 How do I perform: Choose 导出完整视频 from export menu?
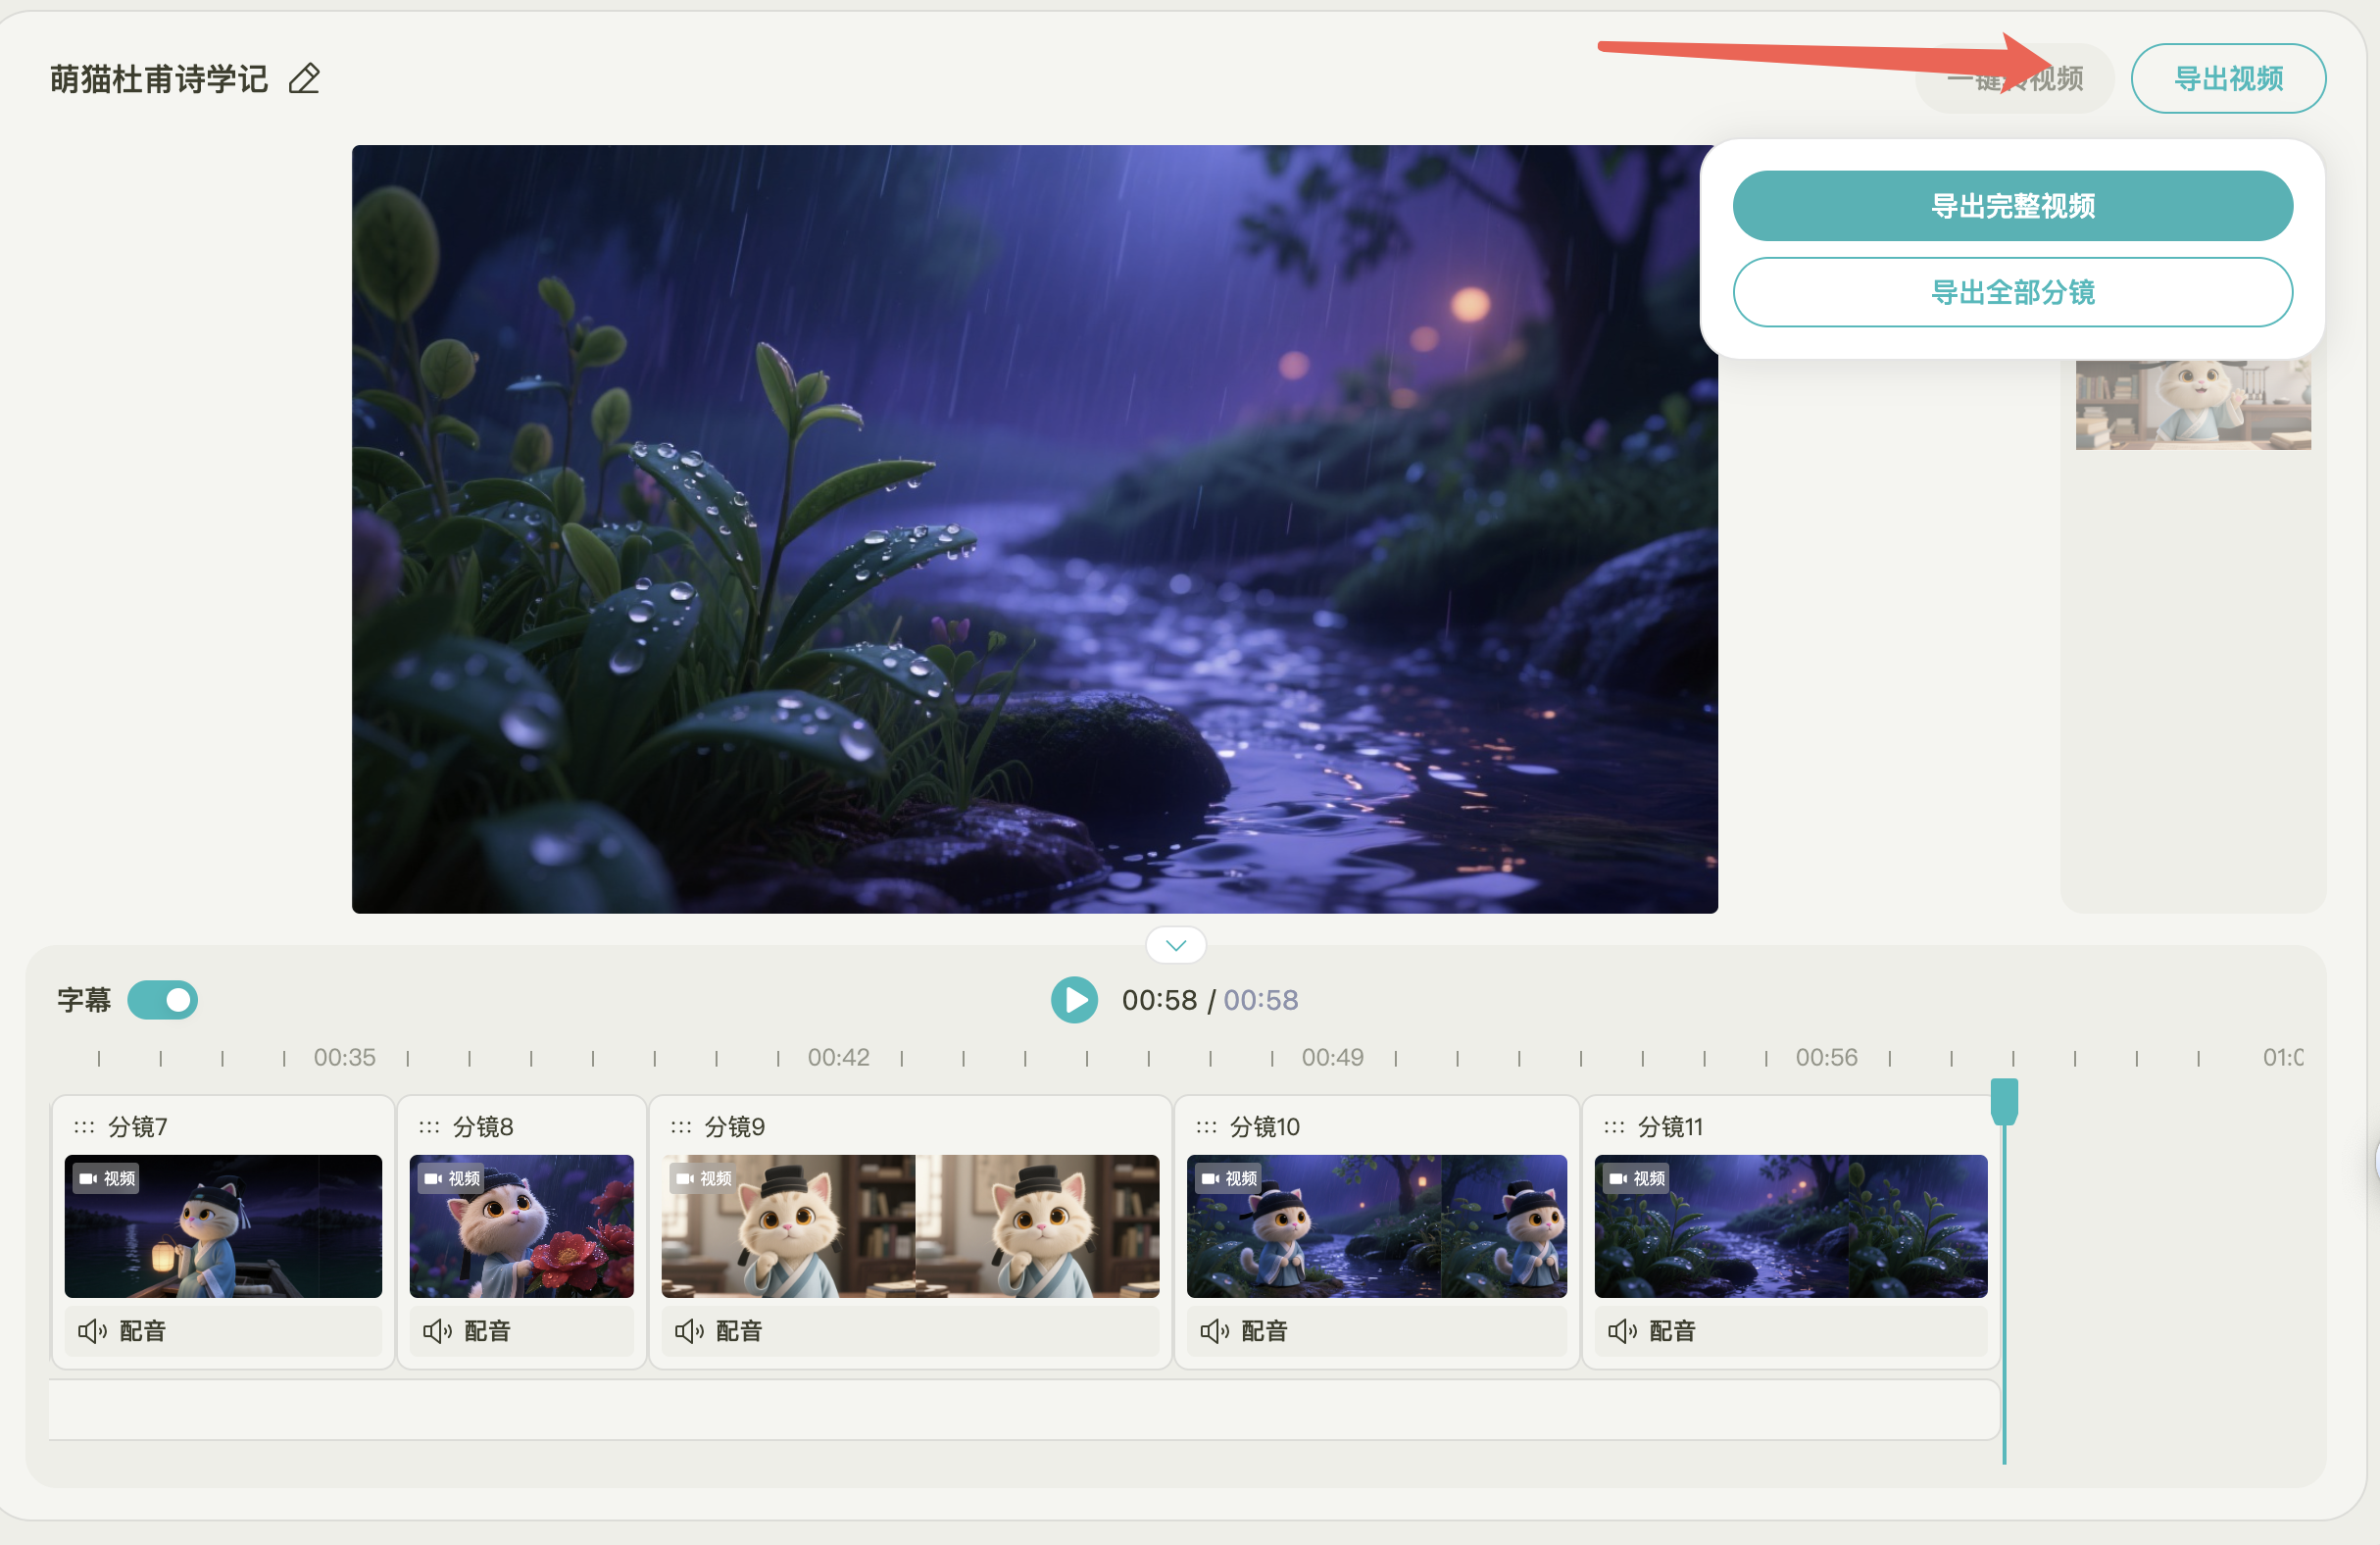(2012, 205)
